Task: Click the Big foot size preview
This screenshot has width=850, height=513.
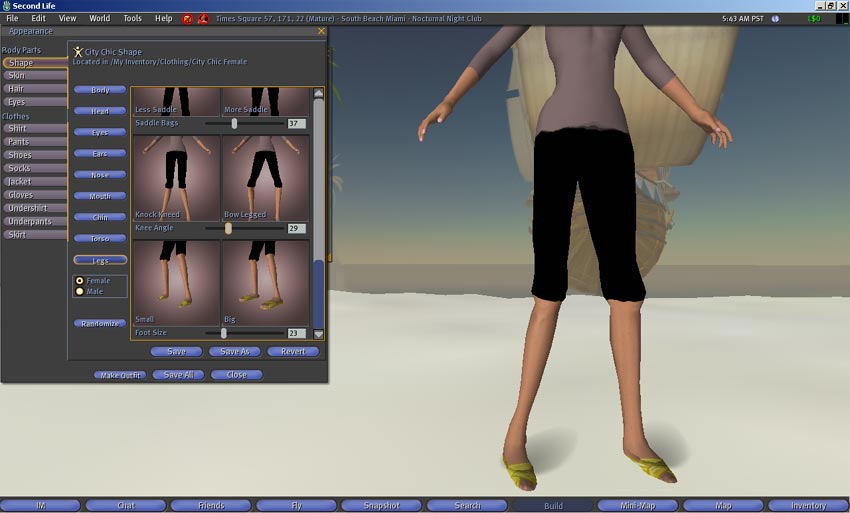Action: (265, 281)
